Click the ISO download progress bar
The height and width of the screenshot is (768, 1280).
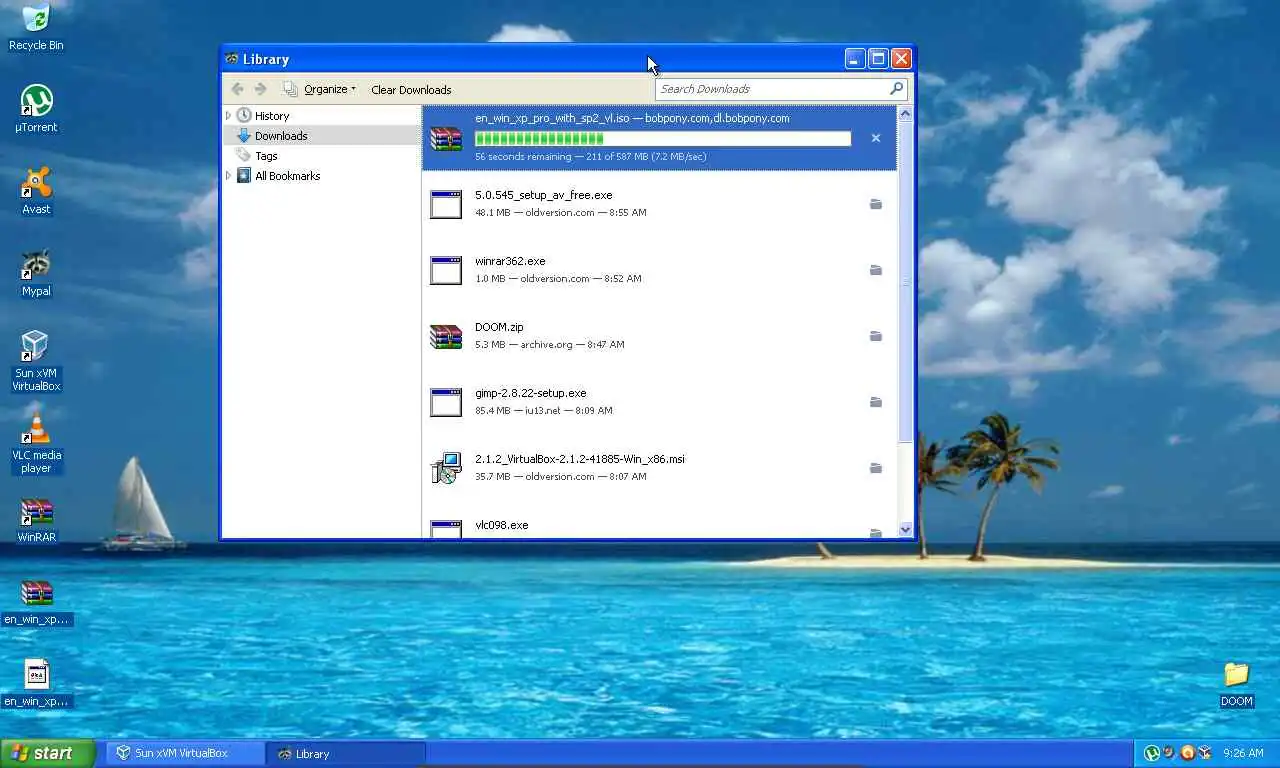click(663, 139)
